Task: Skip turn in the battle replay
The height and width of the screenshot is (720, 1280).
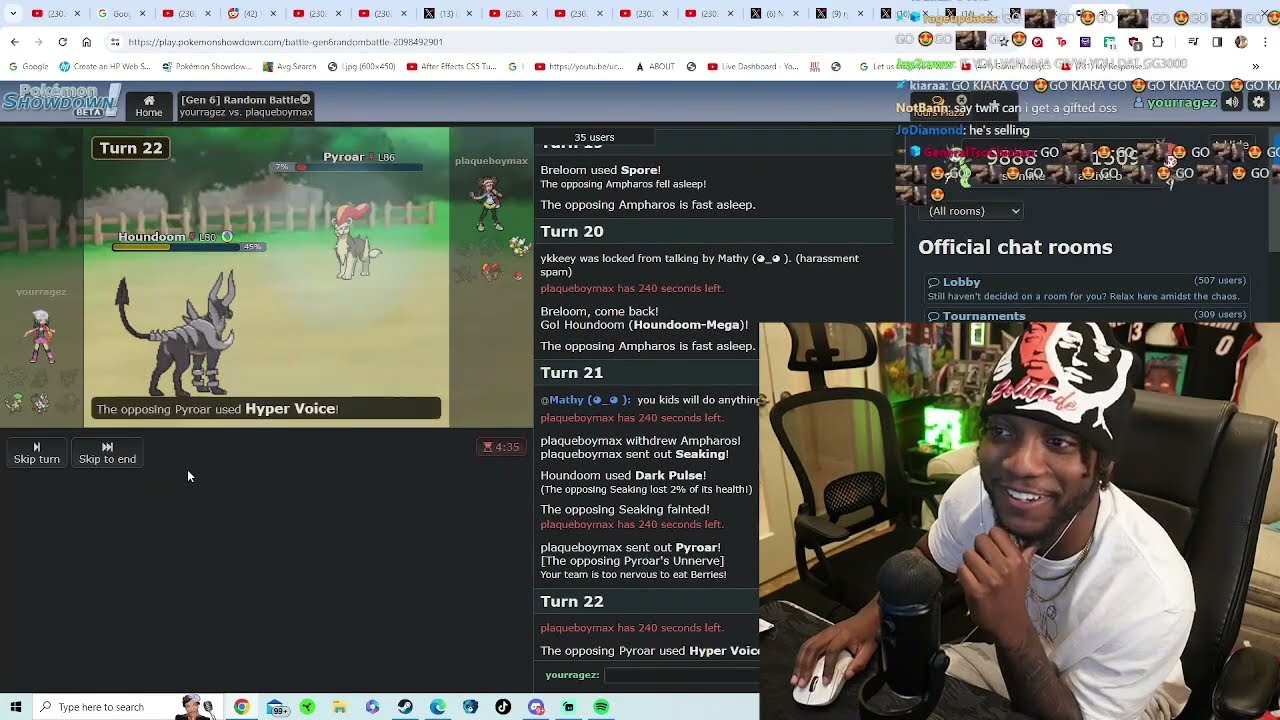Action: coord(37,453)
